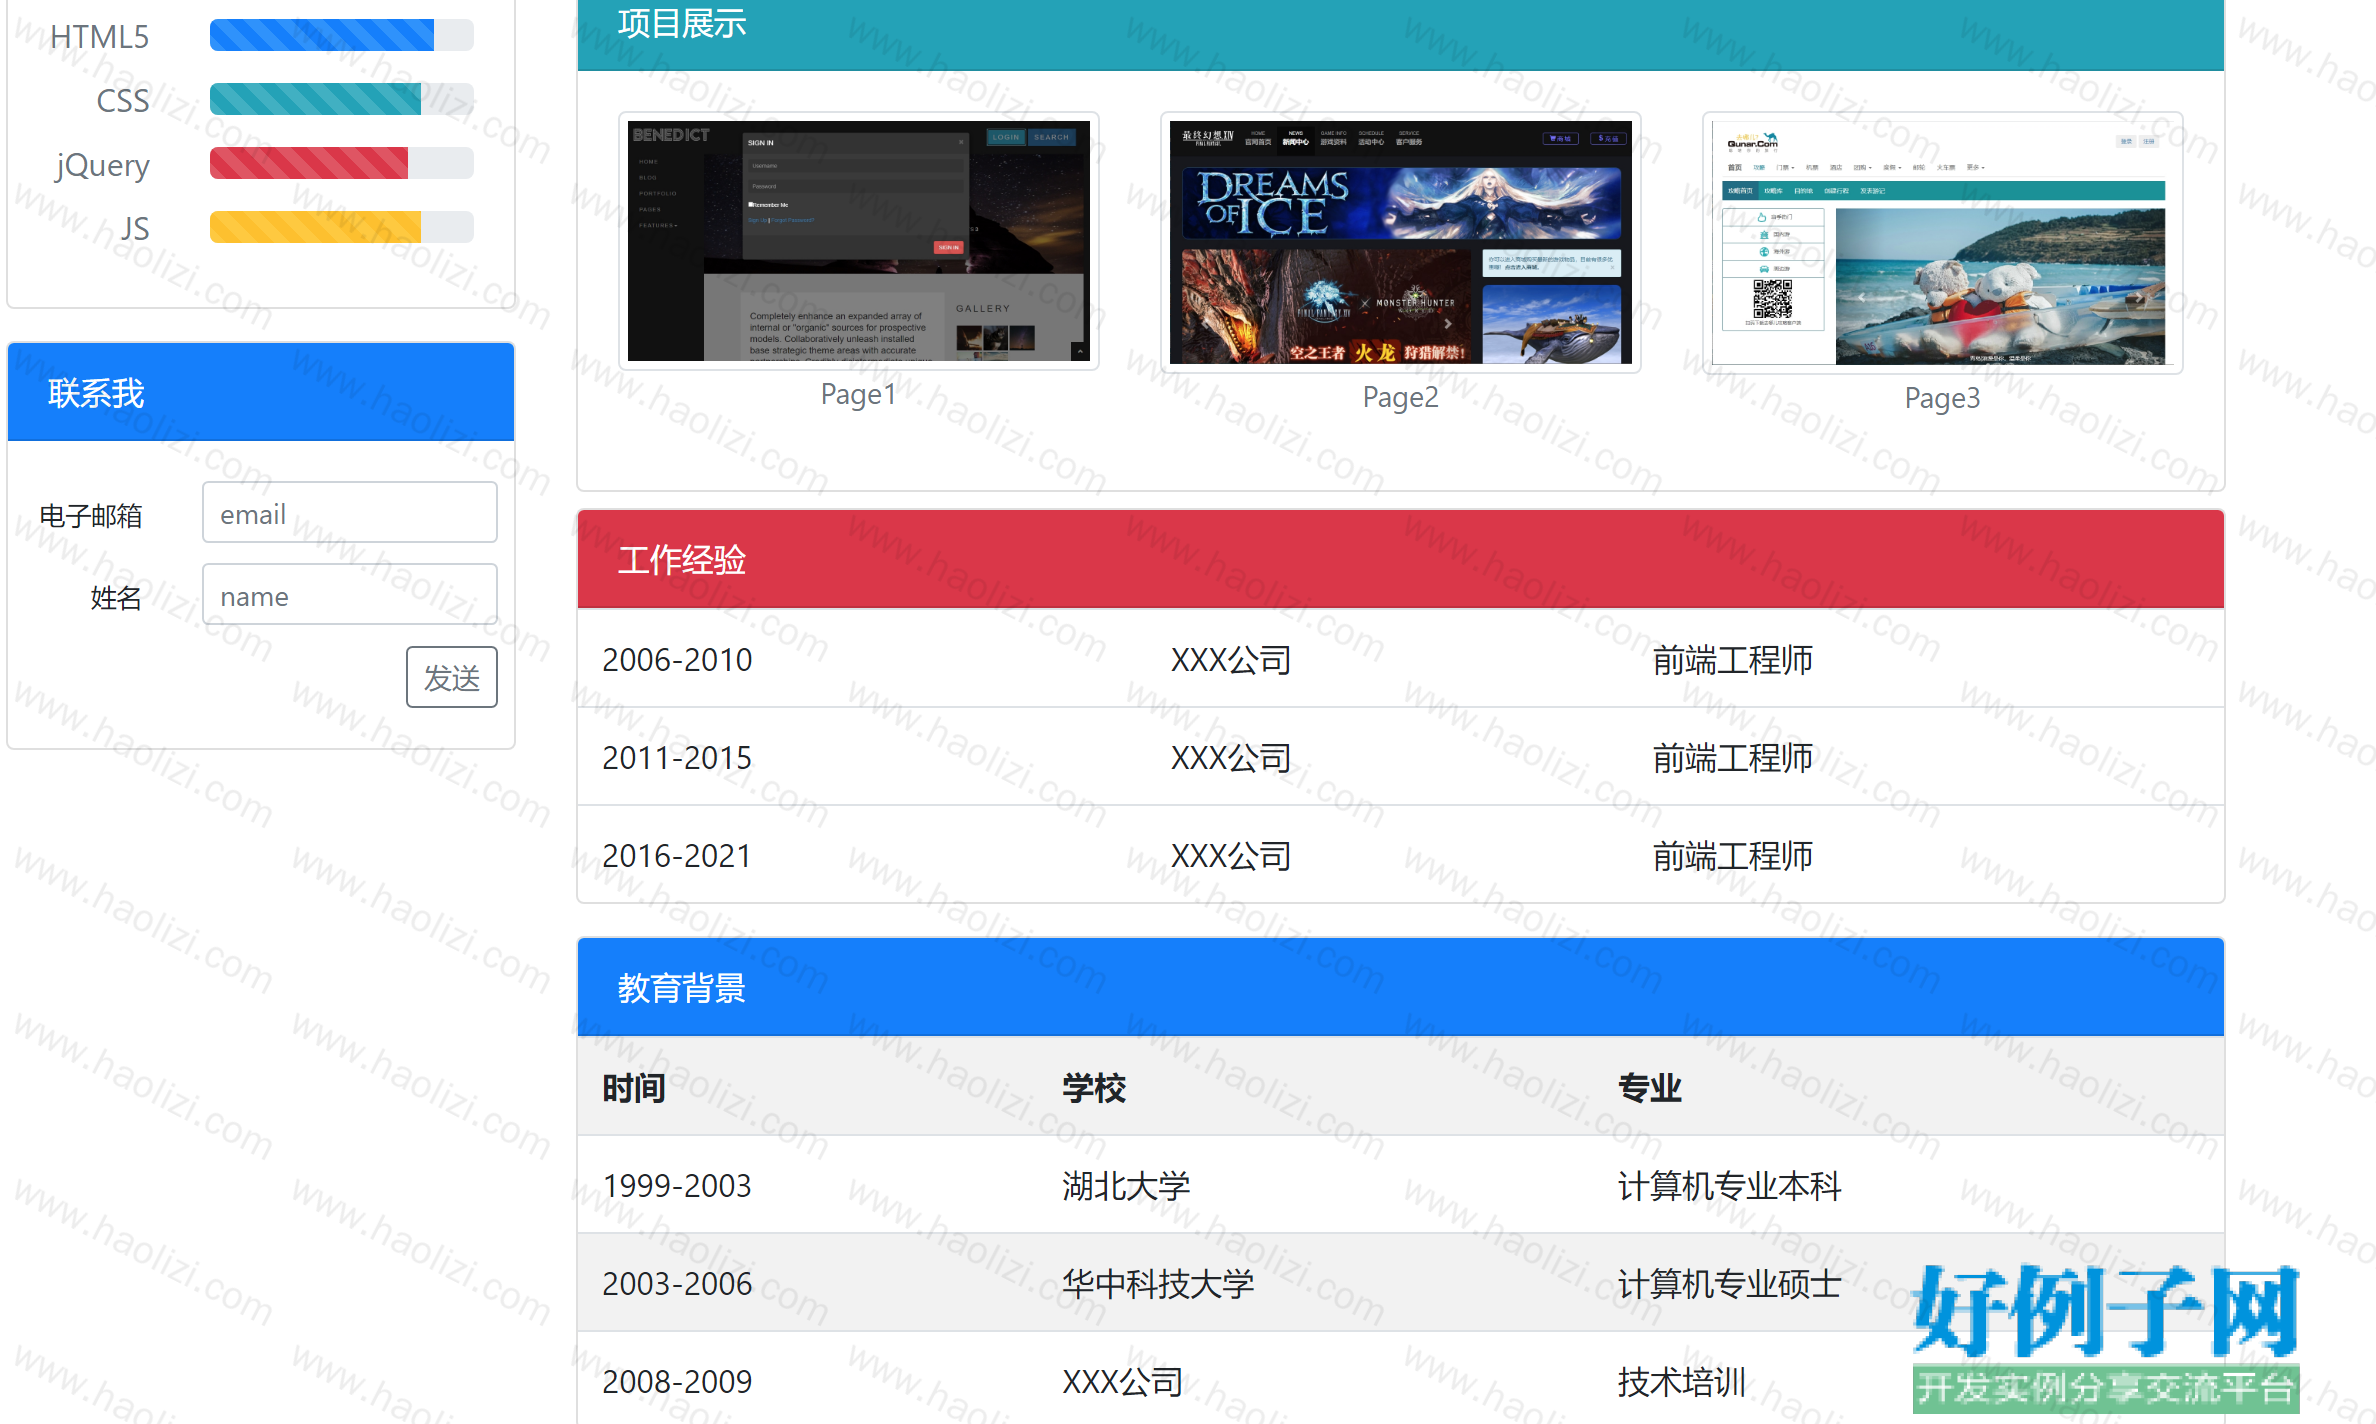Select the CSS skill label
This screenshot has height=1424, width=2376.
click(123, 101)
